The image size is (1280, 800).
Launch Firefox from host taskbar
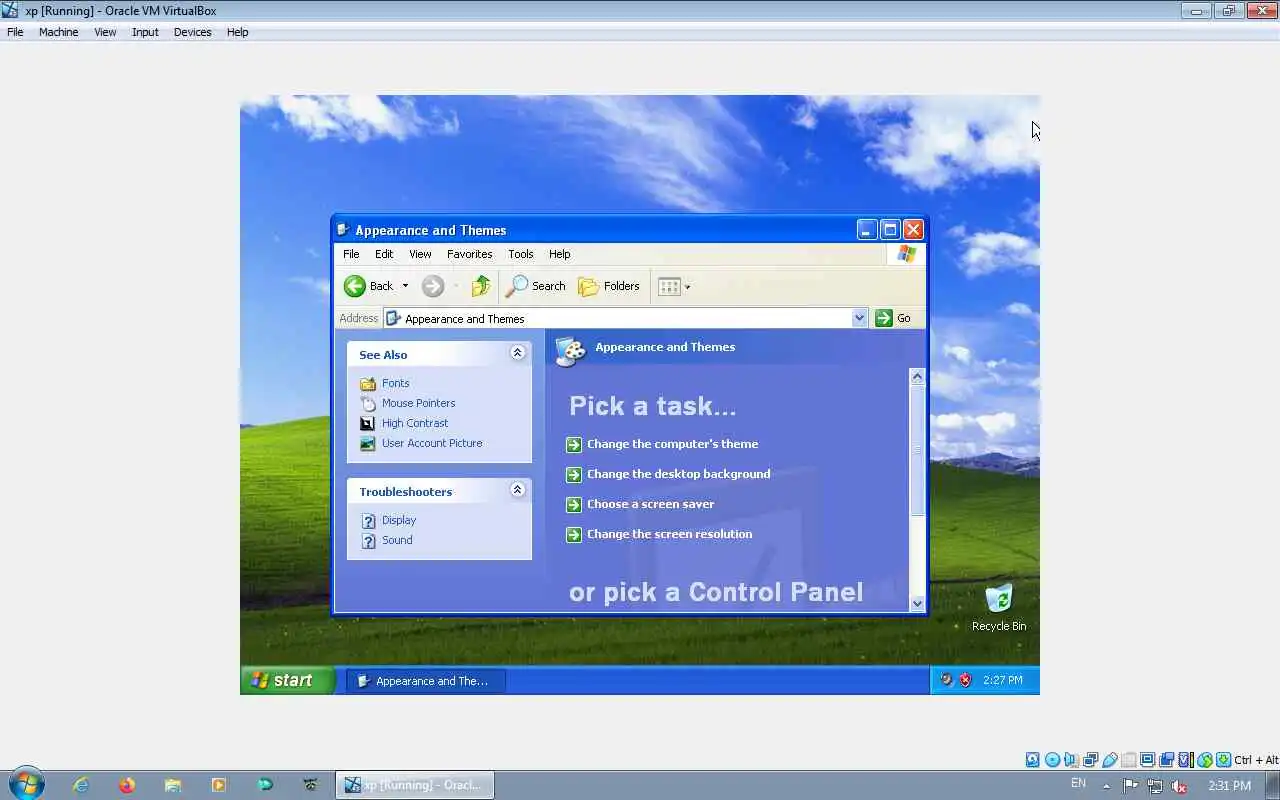(x=127, y=785)
